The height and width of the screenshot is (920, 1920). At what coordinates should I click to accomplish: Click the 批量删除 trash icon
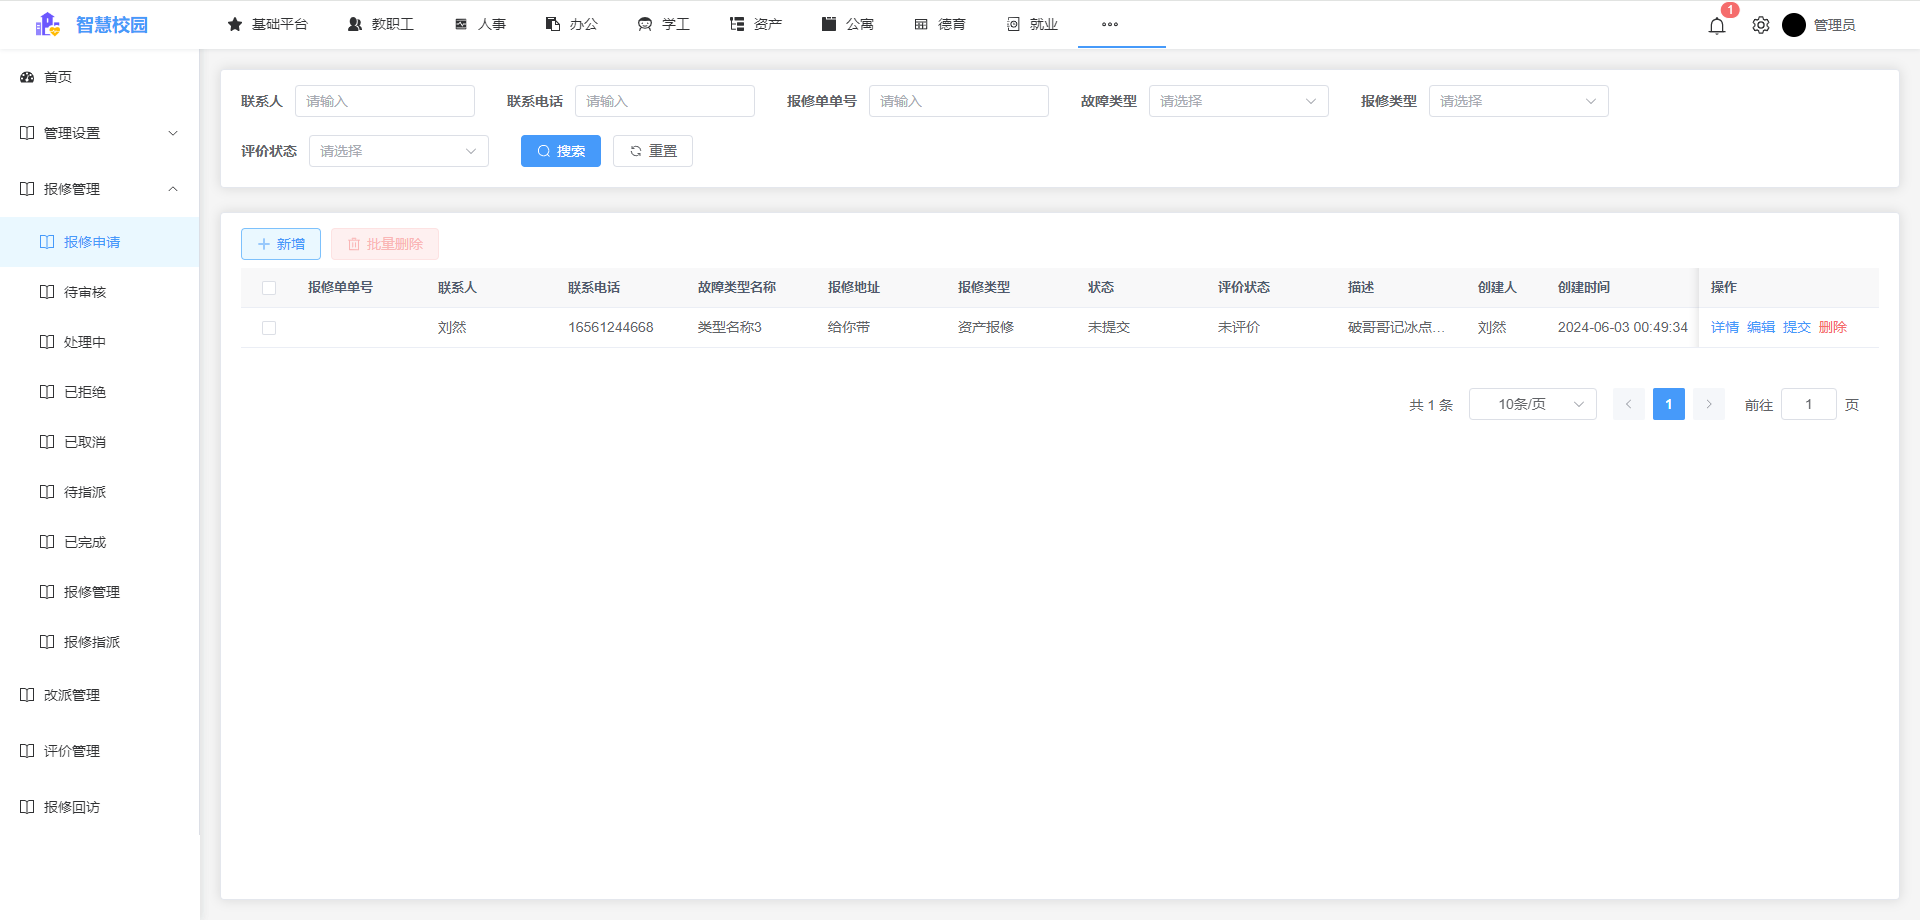pyautogui.click(x=355, y=243)
